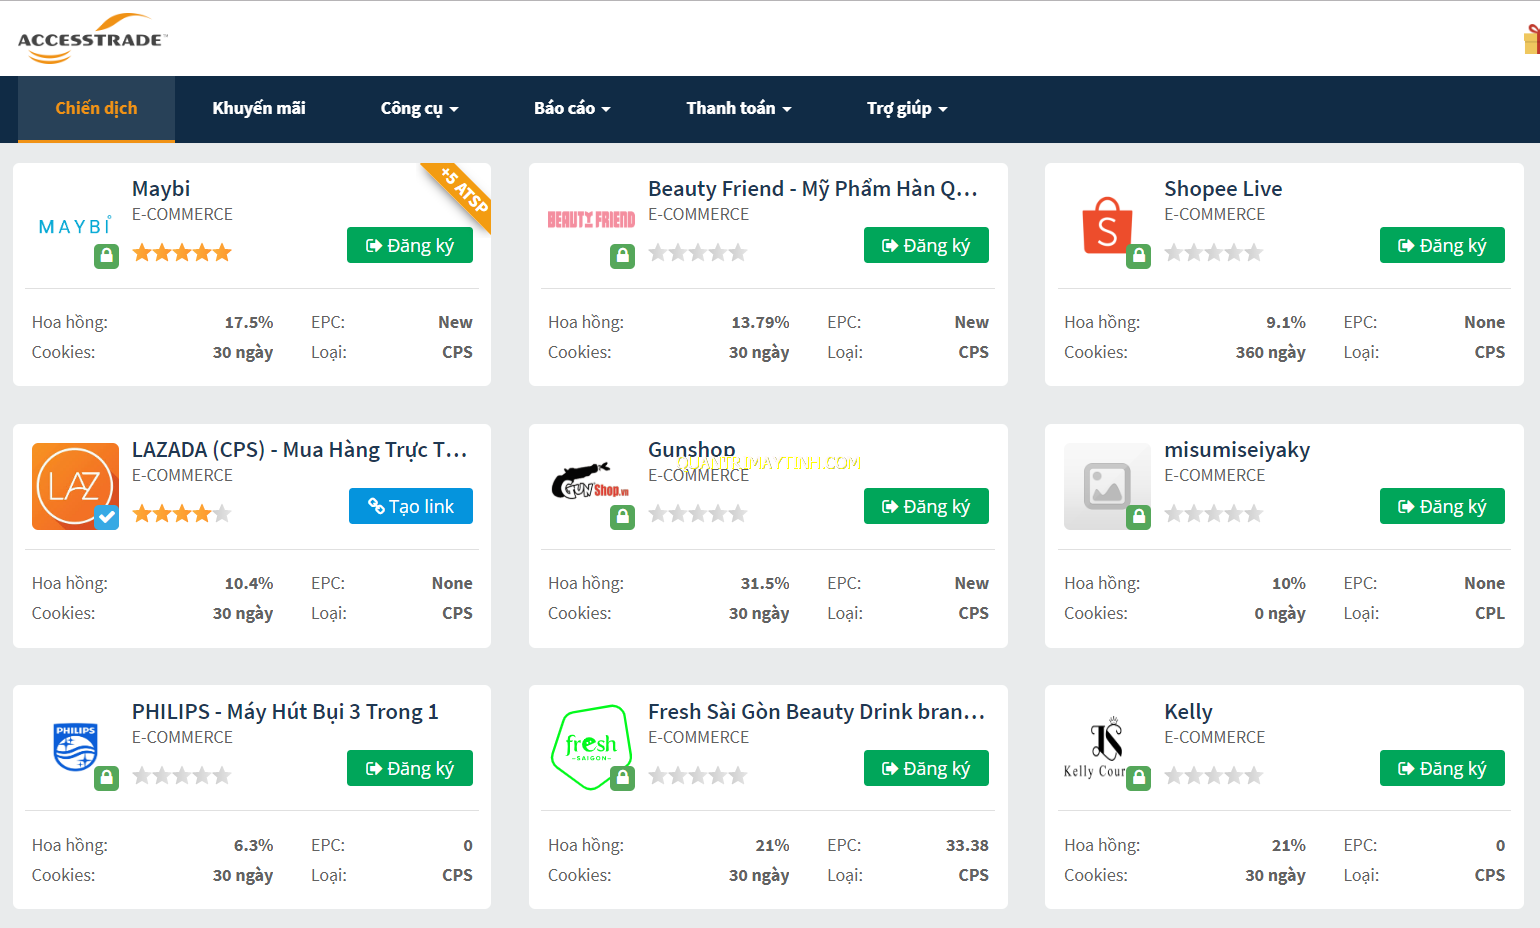Image resolution: width=1540 pixels, height=928 pixels.
Task: Click the +5 ATSP ribbon on Maybi
Action: pyautogui.click(x=463, y=190)
